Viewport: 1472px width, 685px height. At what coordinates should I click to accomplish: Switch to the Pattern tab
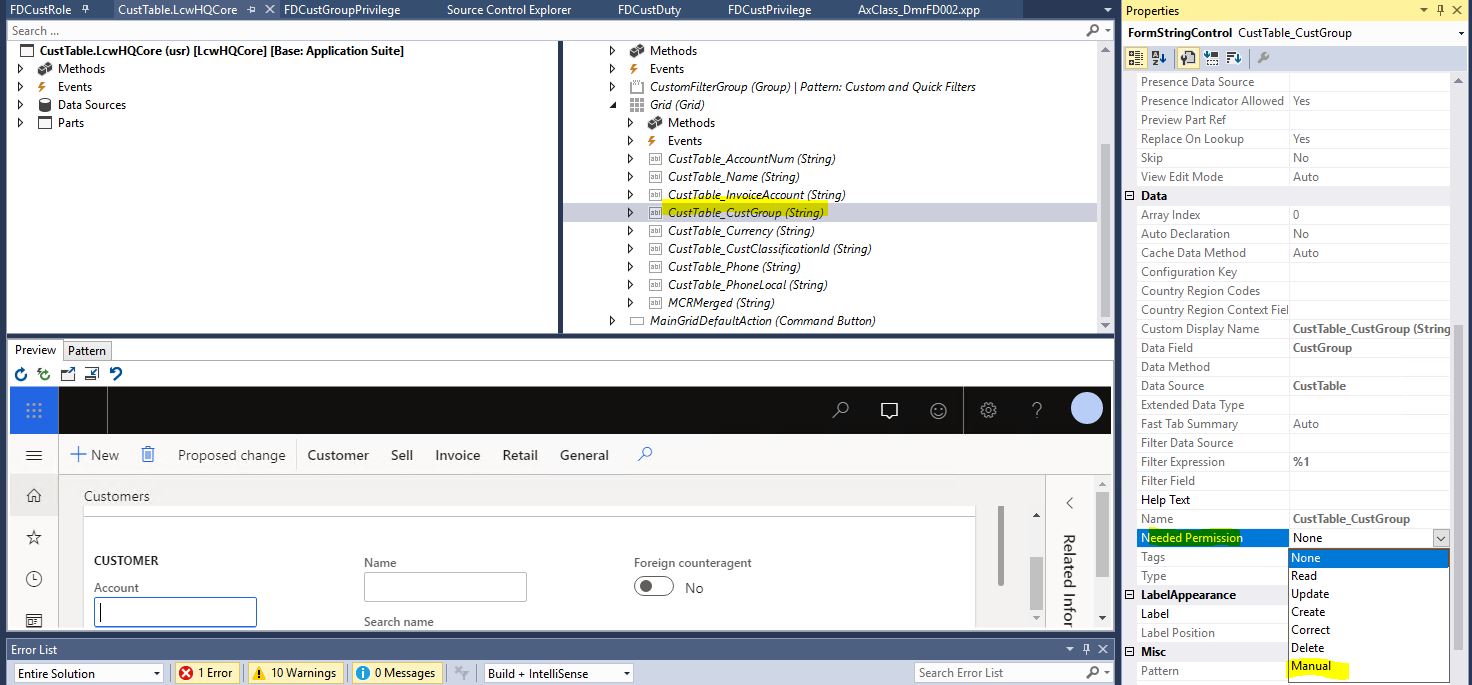[x=87, y=351]
